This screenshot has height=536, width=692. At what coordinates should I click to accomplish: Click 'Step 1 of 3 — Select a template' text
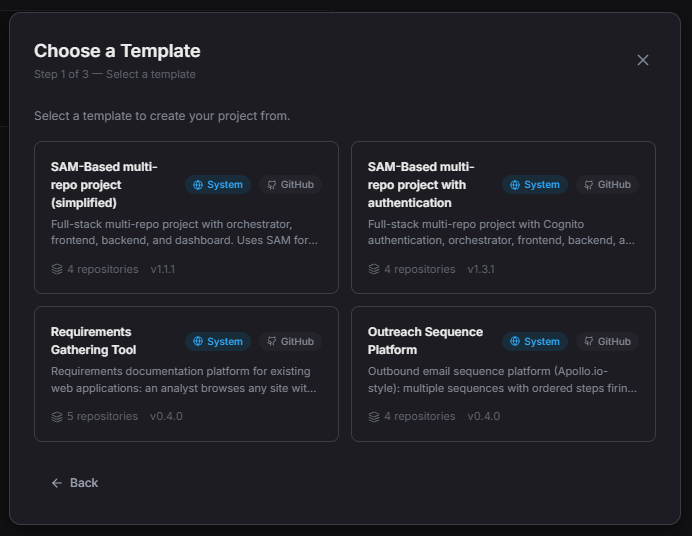click(x=115, y=74)
